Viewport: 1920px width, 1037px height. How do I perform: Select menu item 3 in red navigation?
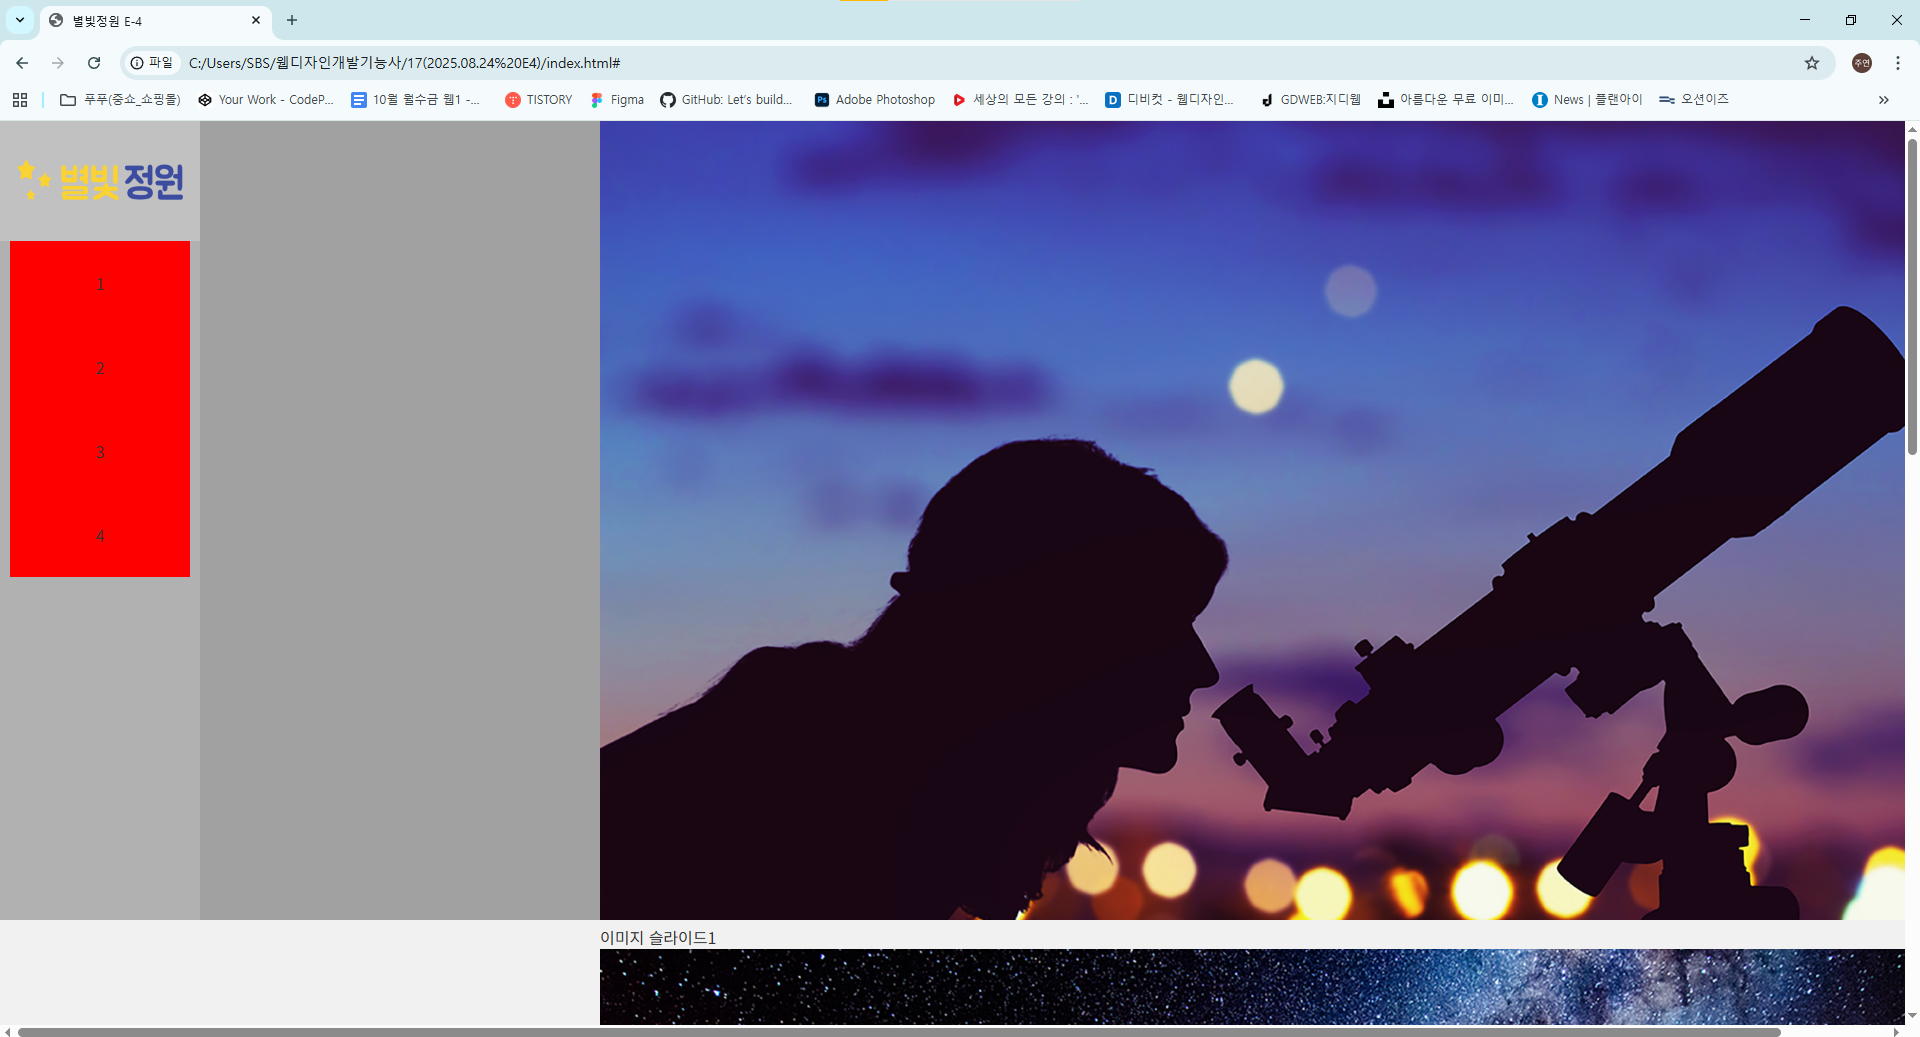(x=100, y=452)
